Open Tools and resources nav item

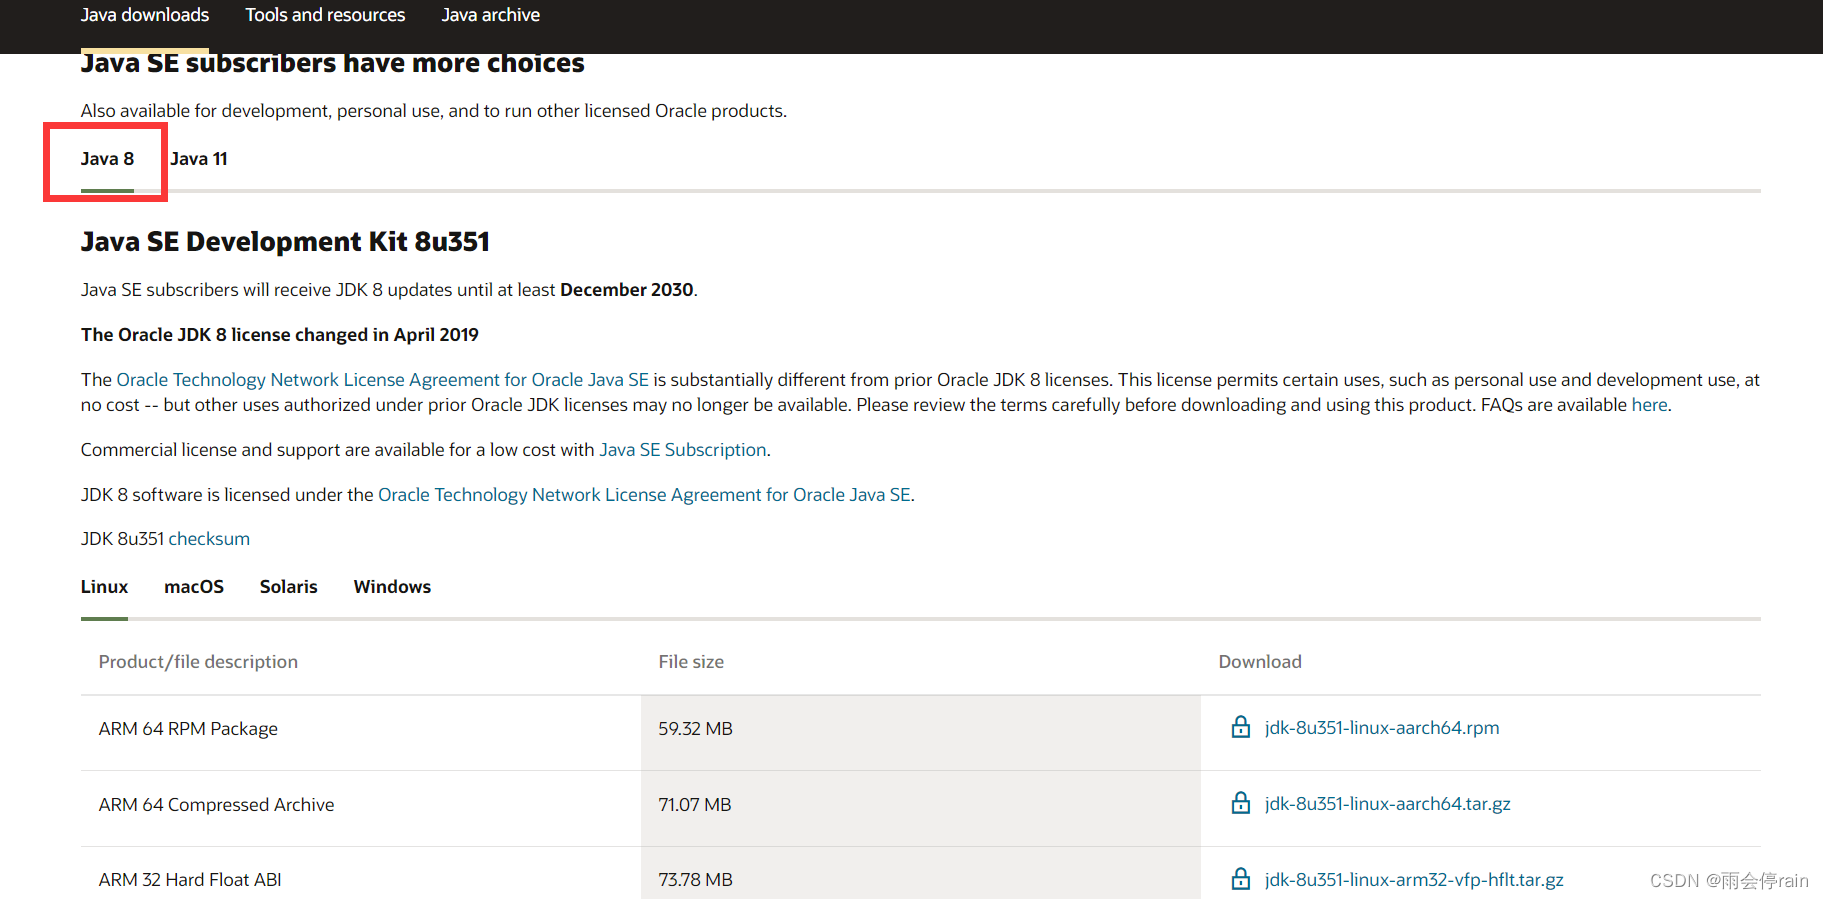click(325, 15)
